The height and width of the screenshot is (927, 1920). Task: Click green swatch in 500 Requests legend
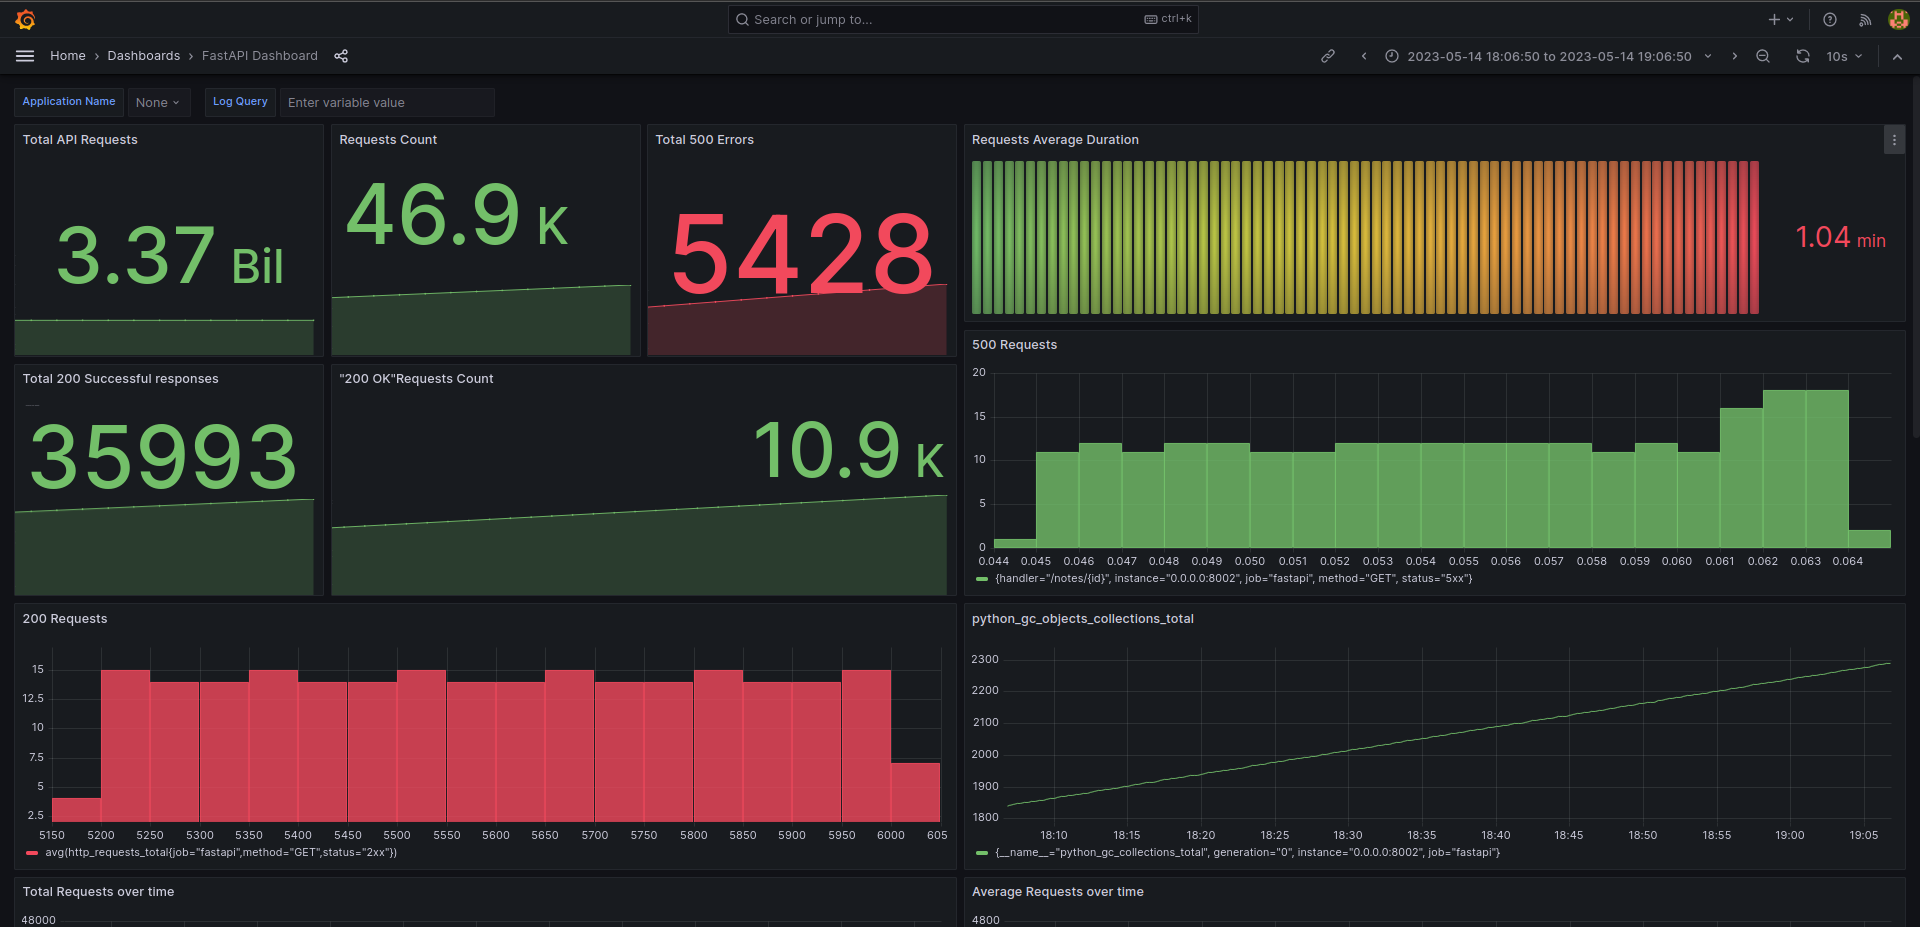[982, 579]
